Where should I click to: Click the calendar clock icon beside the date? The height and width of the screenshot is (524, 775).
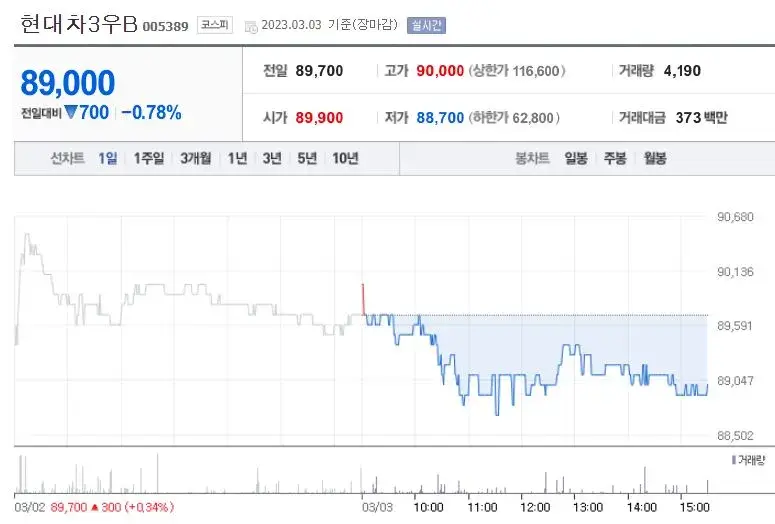point(251,27)
